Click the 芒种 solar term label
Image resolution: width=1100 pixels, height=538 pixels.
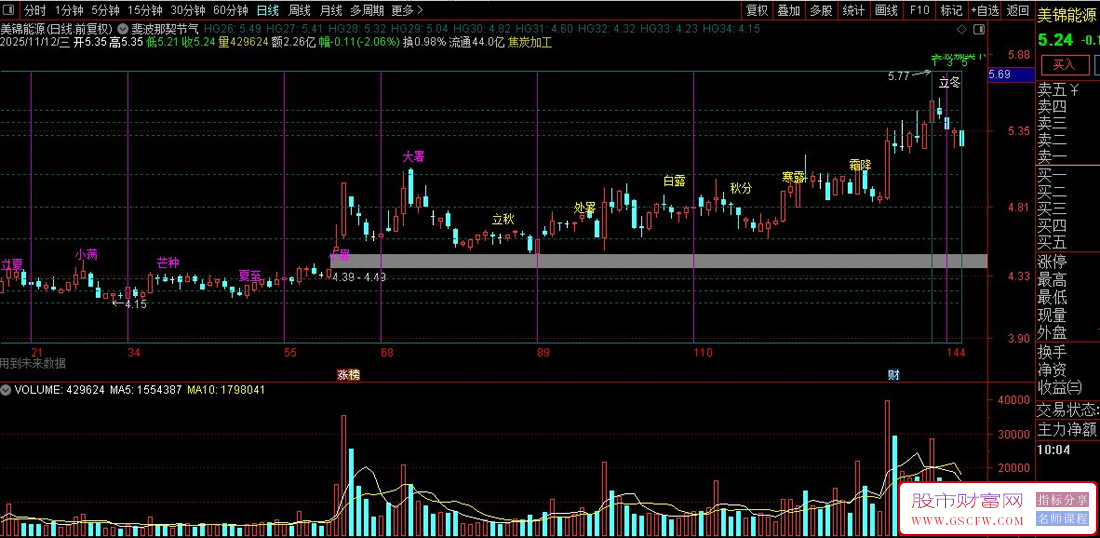168,263
